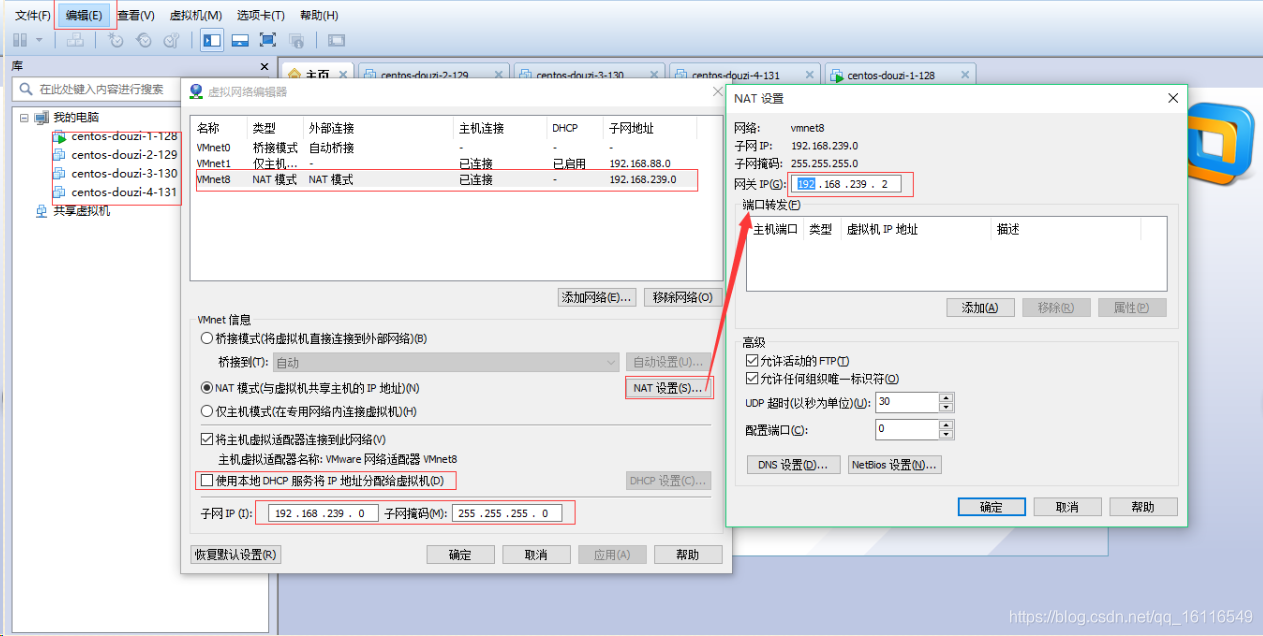The image size is (1263, 636).
Task: Click the take snapshot toolbar icon
Action: coord(116,40)
